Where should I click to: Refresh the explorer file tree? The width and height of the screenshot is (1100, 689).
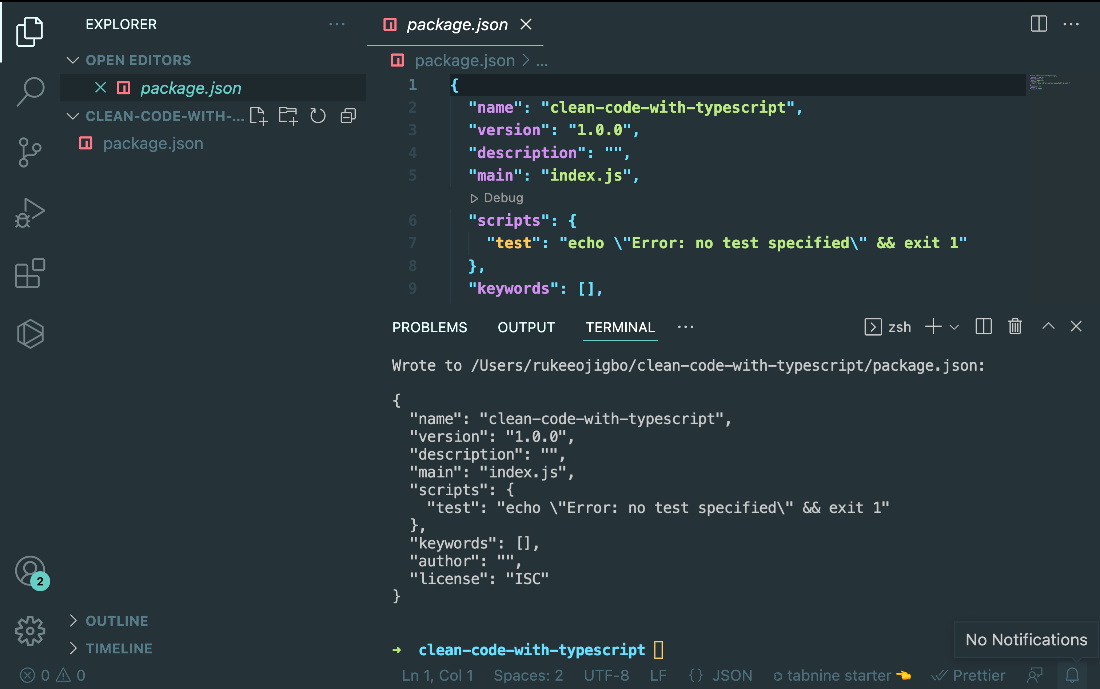pyautogui.click(x=318, y=116)
